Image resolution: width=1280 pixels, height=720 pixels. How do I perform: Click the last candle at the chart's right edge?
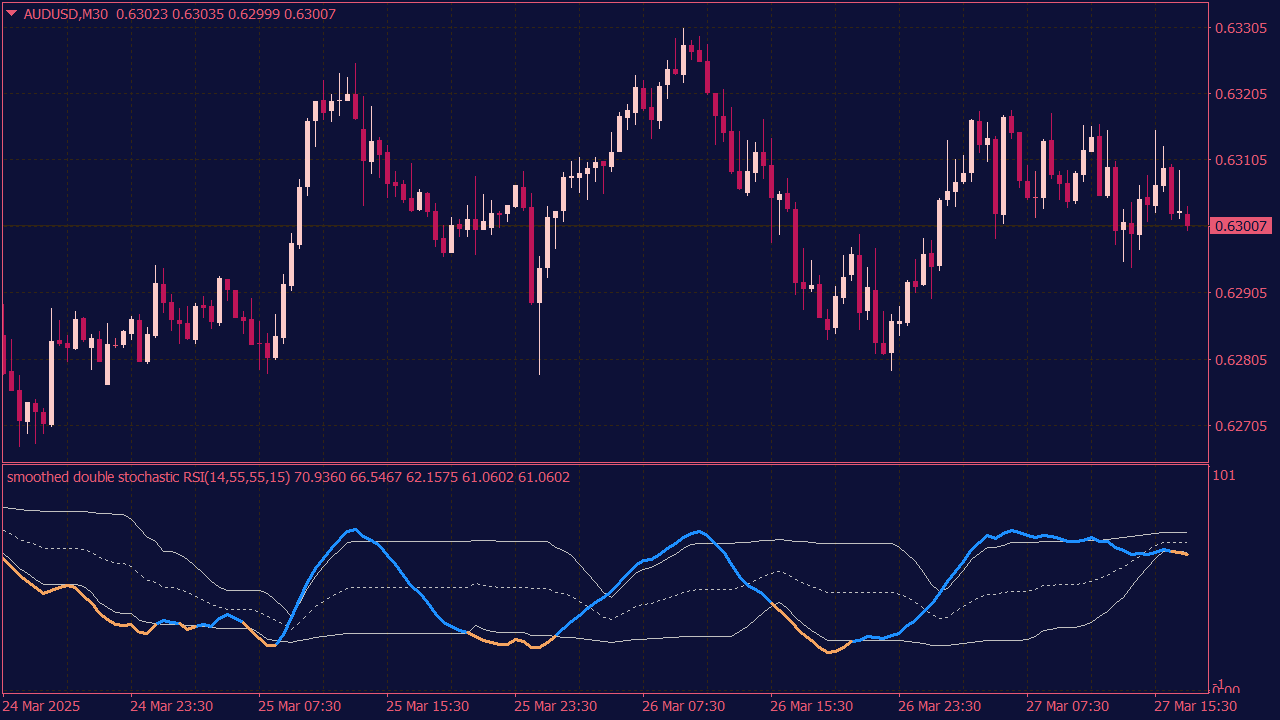point(1188,219)
